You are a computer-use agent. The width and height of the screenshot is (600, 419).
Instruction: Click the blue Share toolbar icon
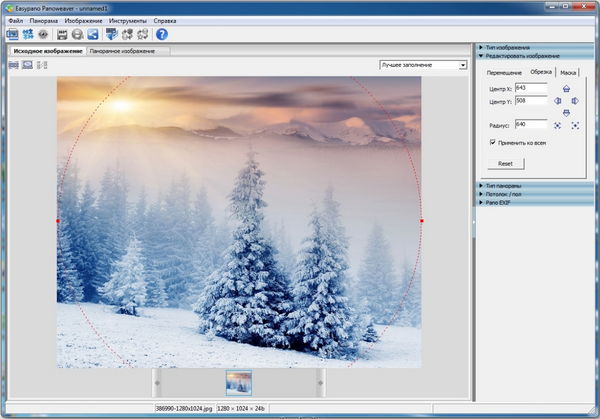(92, 34)
